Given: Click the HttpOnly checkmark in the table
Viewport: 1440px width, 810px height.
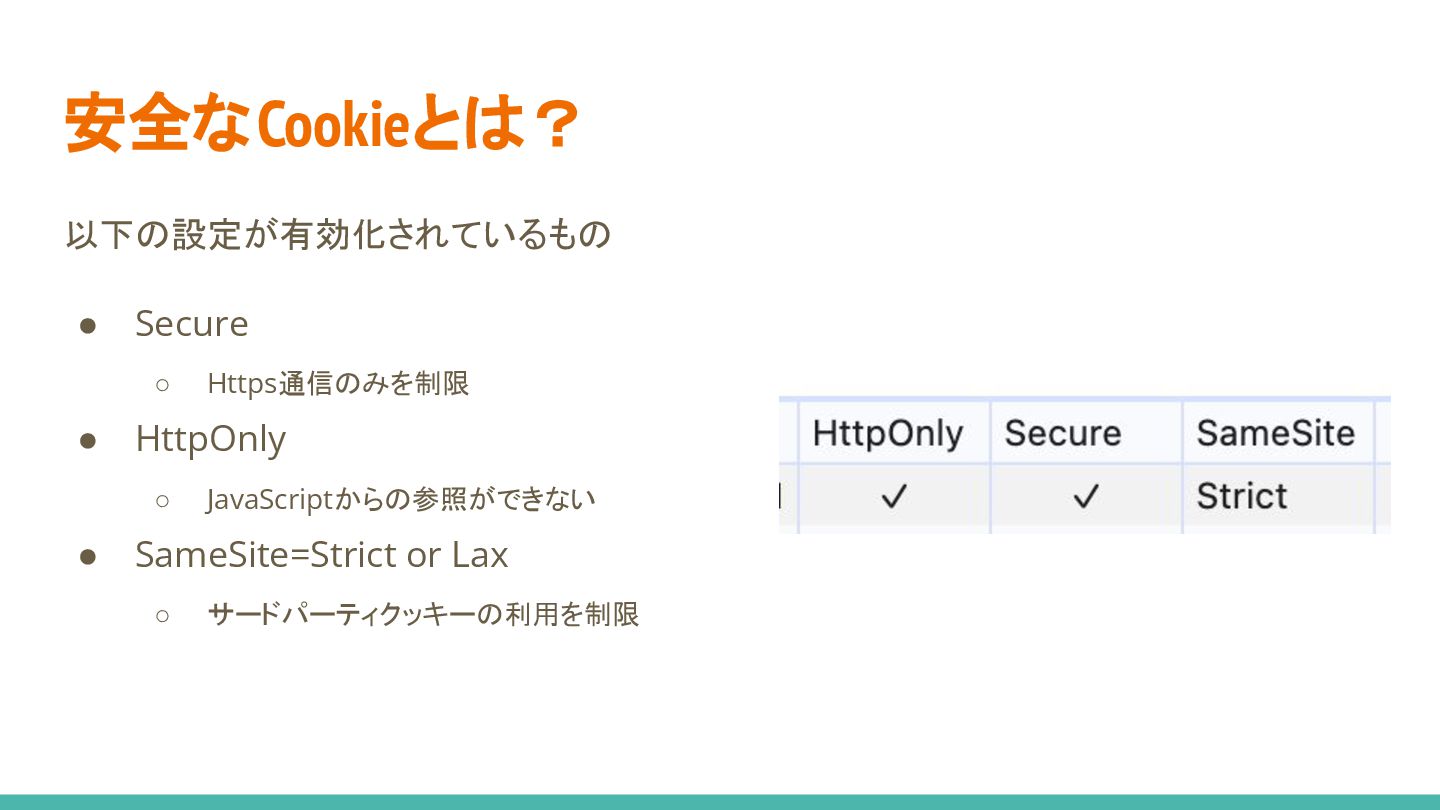Looking at the screenshot, I should click(x=893, y=496).
